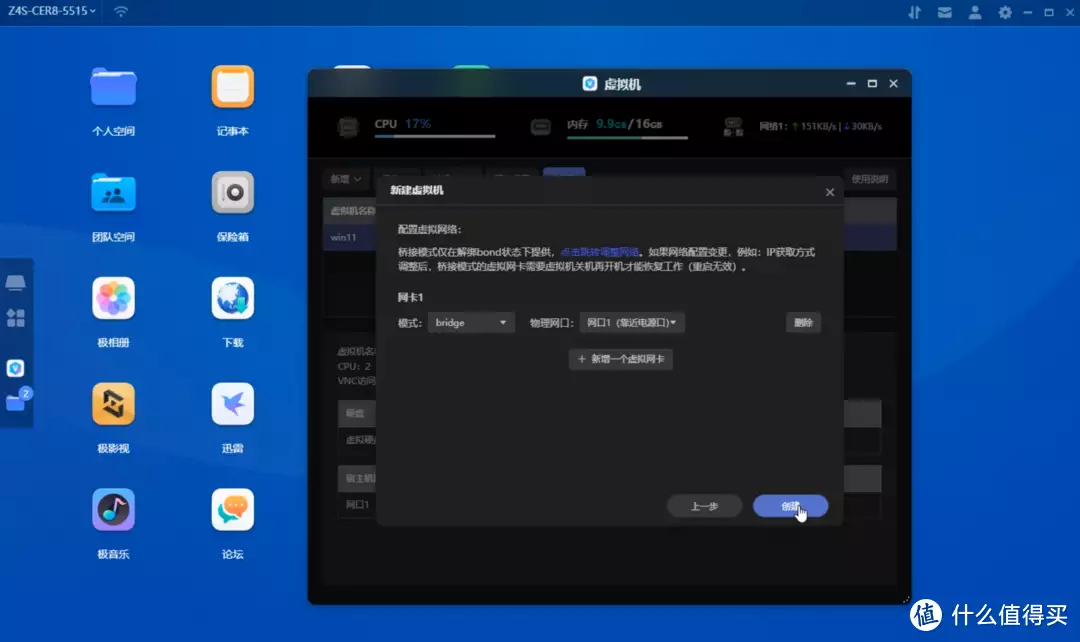
Task: Open the 个人空间 folder icon
Action: point(113,87)
